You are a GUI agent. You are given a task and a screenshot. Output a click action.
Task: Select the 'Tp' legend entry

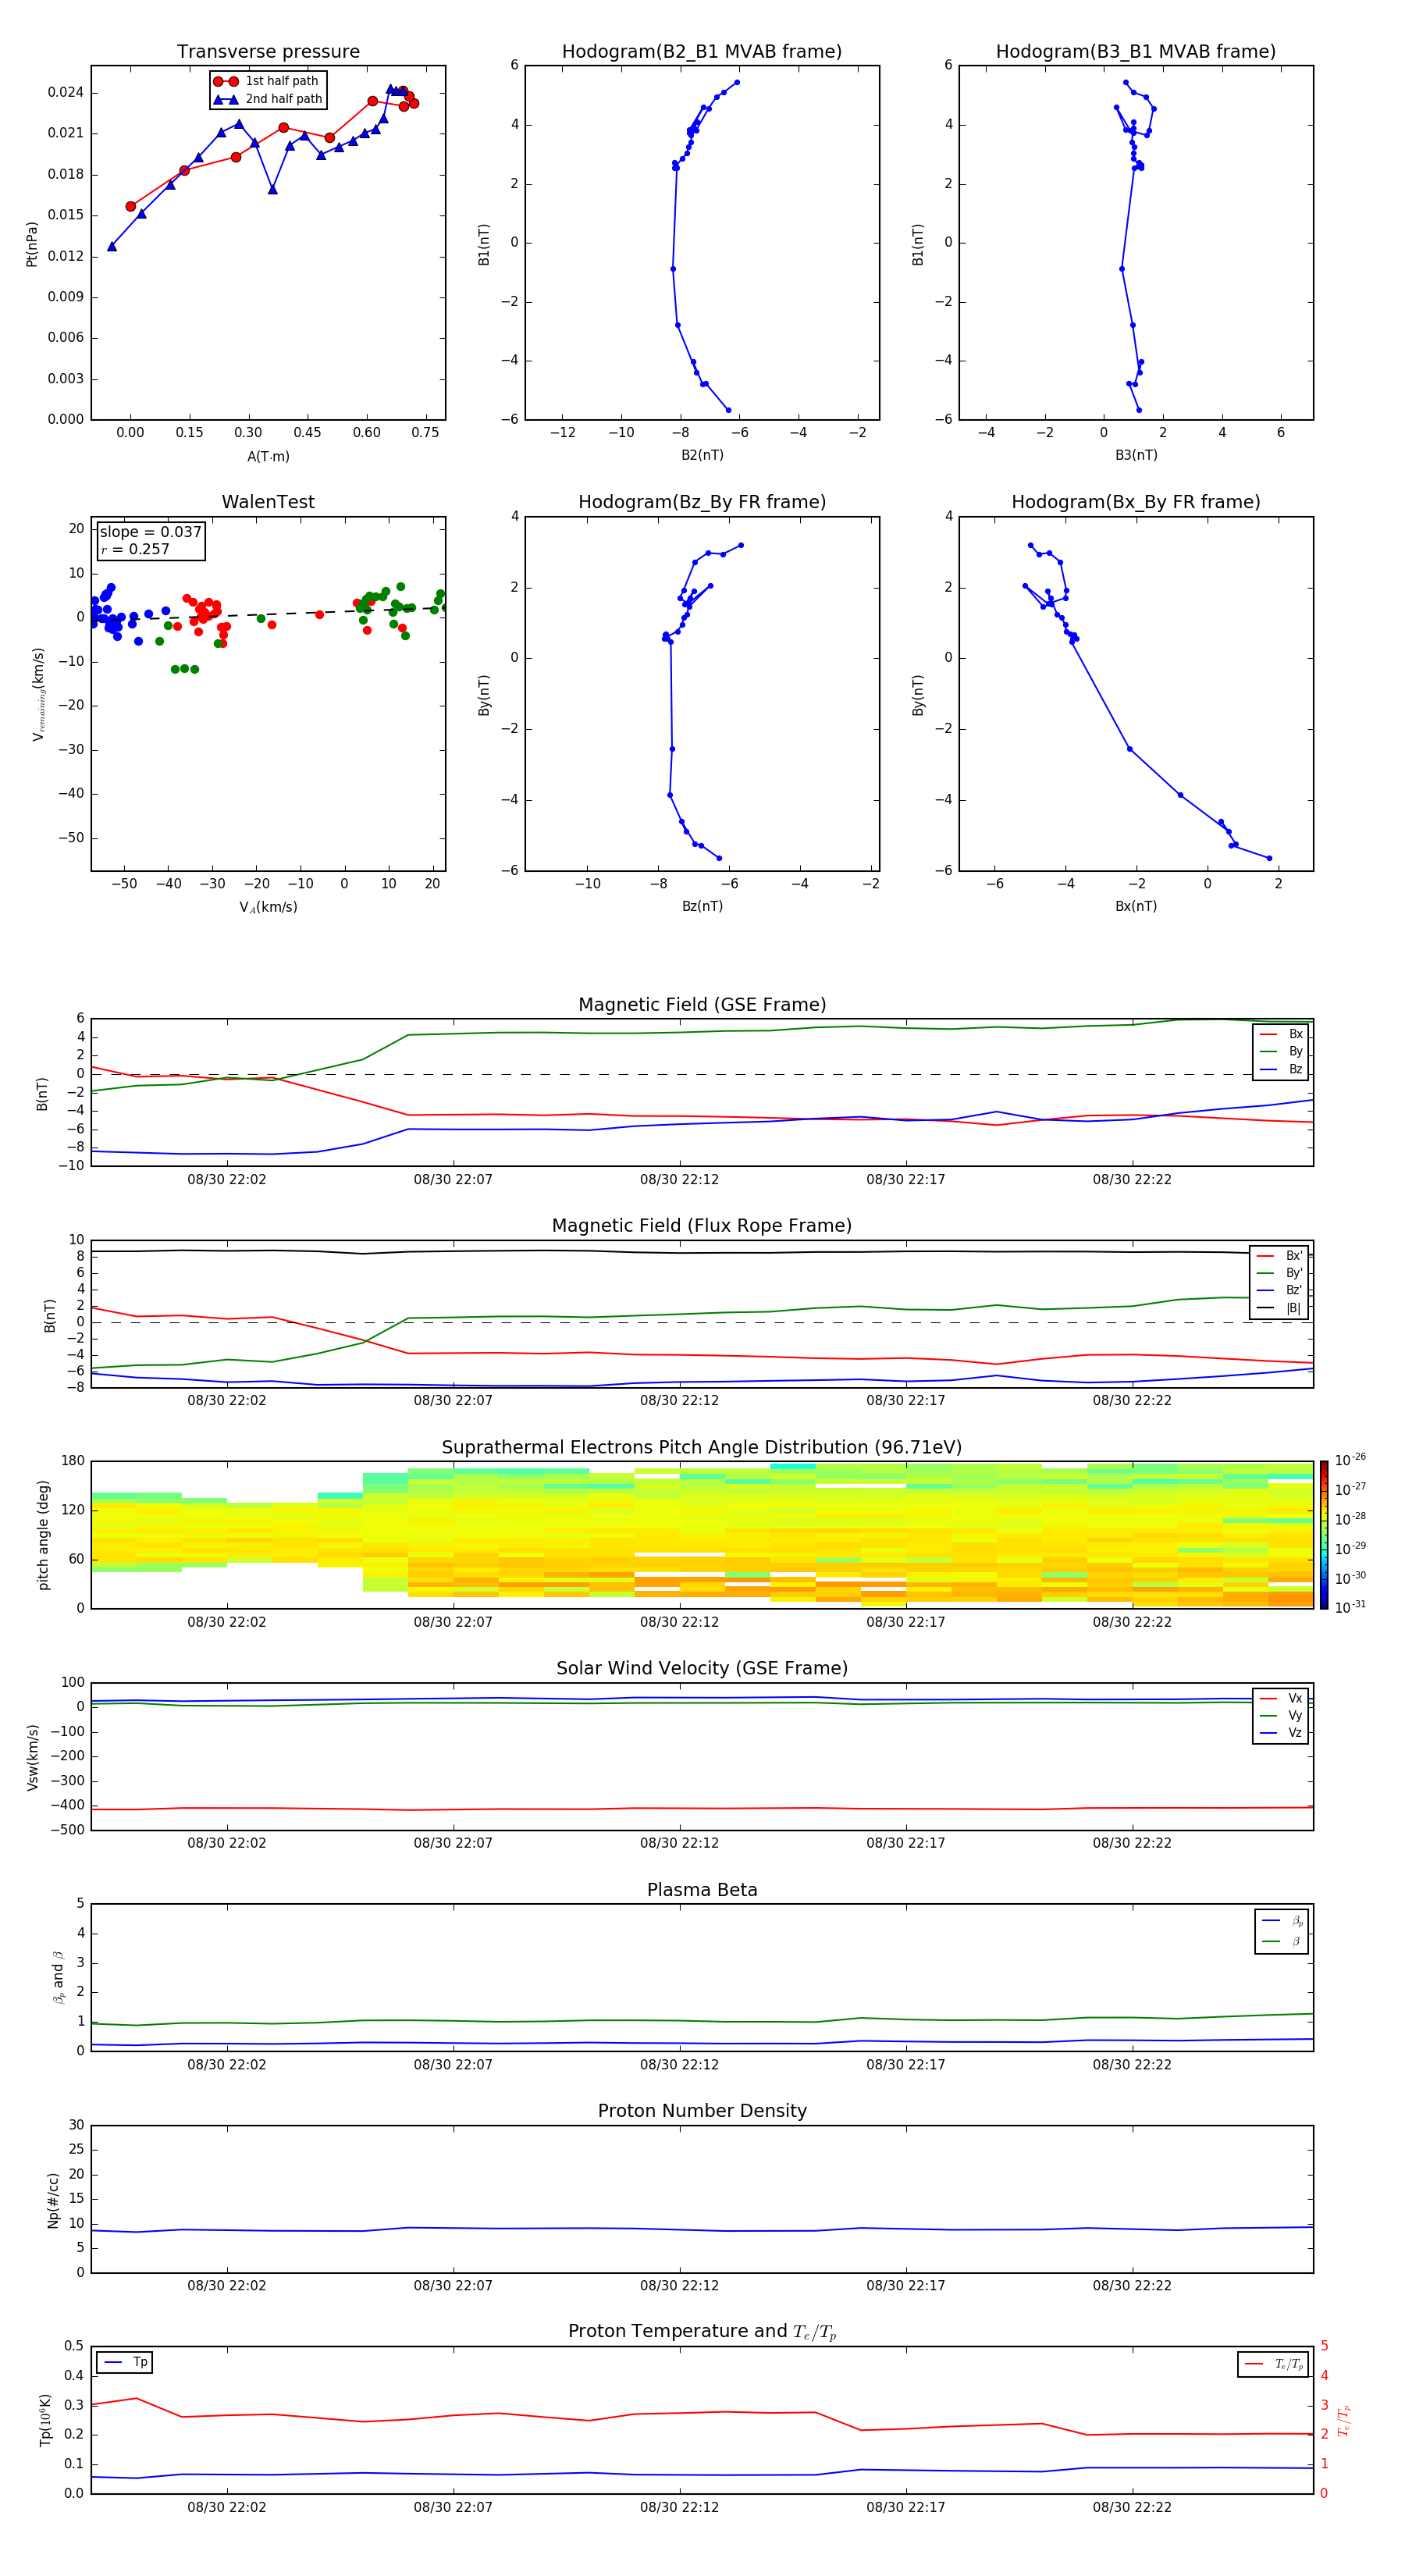coord(126,2362)
